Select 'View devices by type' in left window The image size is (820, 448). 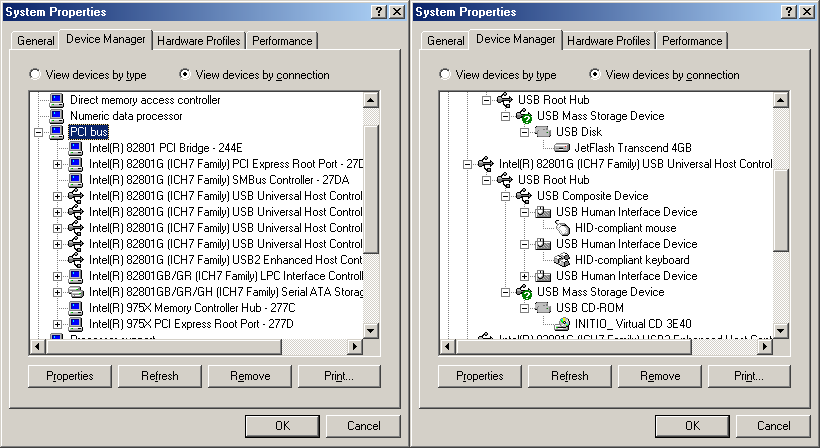click(36, 75)
